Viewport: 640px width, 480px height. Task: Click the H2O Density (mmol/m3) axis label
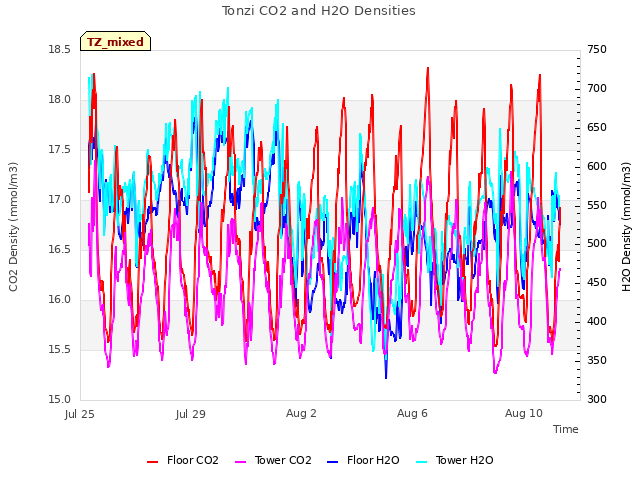626,227
